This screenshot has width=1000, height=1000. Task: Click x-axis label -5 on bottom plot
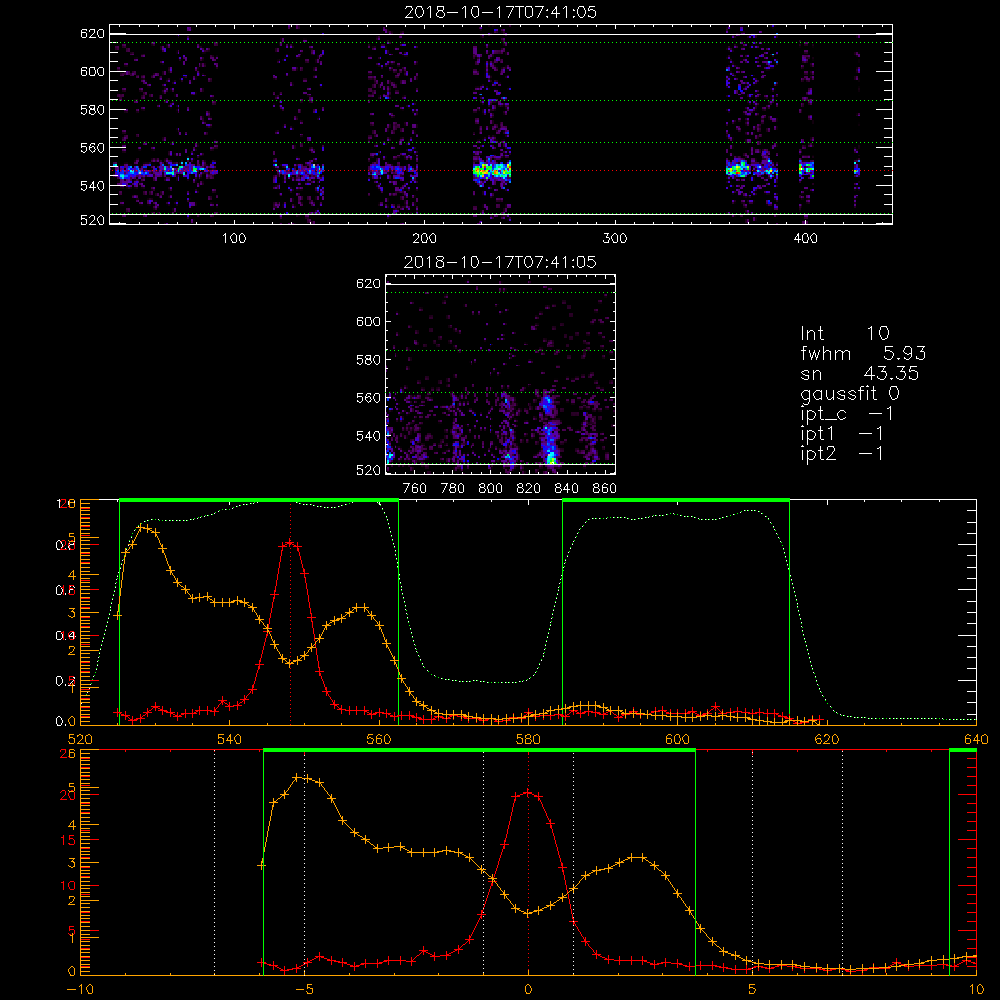click(305, 990)
